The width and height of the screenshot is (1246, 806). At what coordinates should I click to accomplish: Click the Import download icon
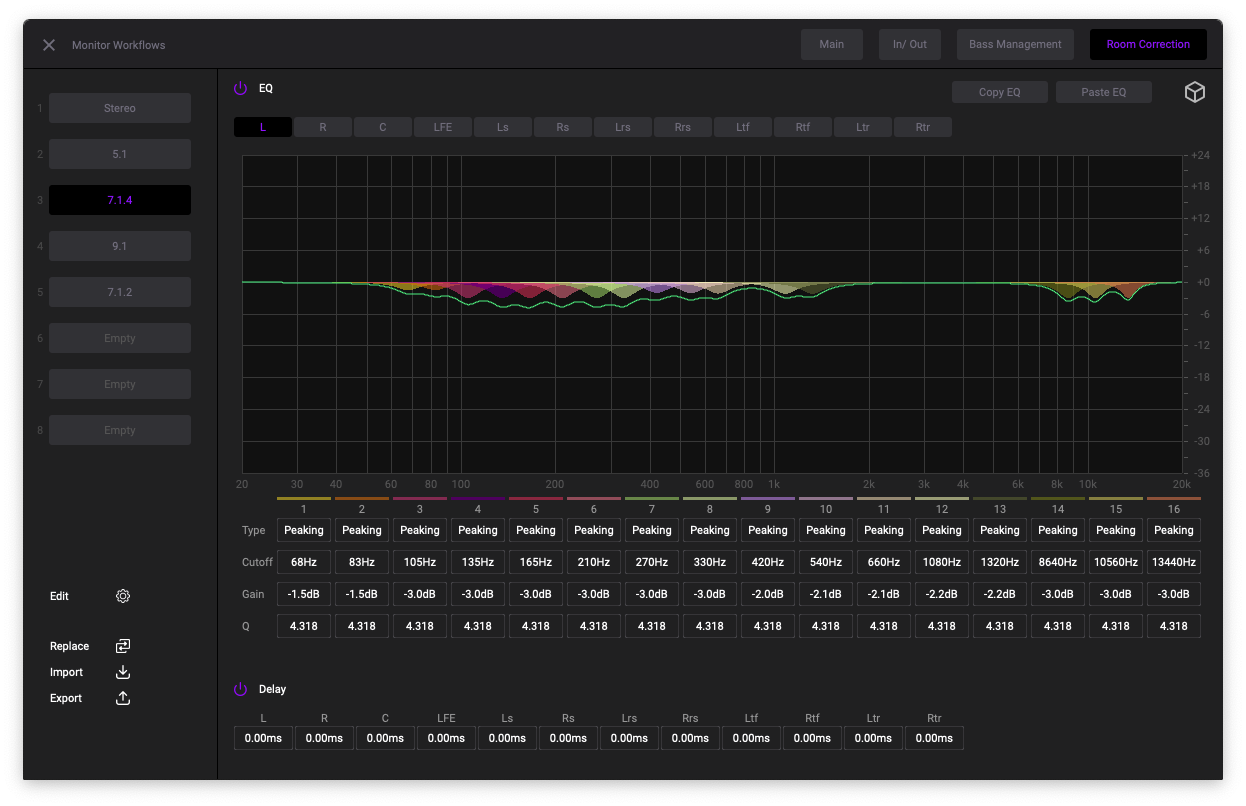pos(123,672)
